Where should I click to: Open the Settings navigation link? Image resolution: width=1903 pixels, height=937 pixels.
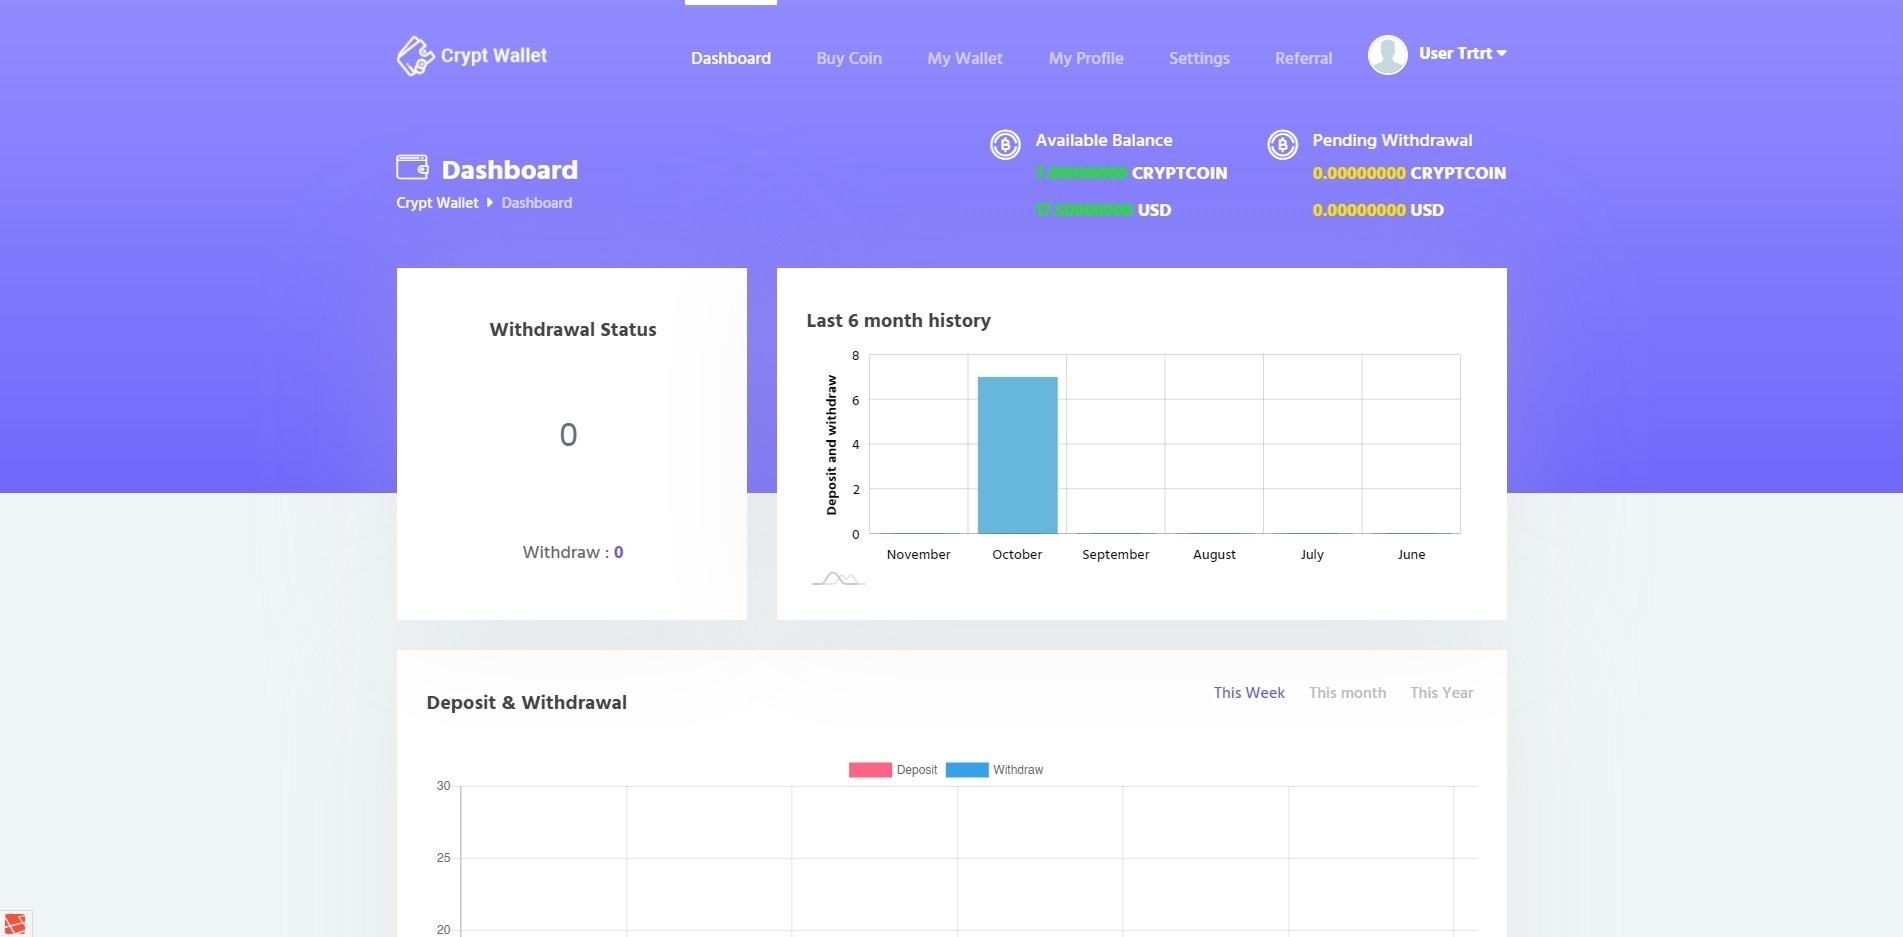point(1199,59)
